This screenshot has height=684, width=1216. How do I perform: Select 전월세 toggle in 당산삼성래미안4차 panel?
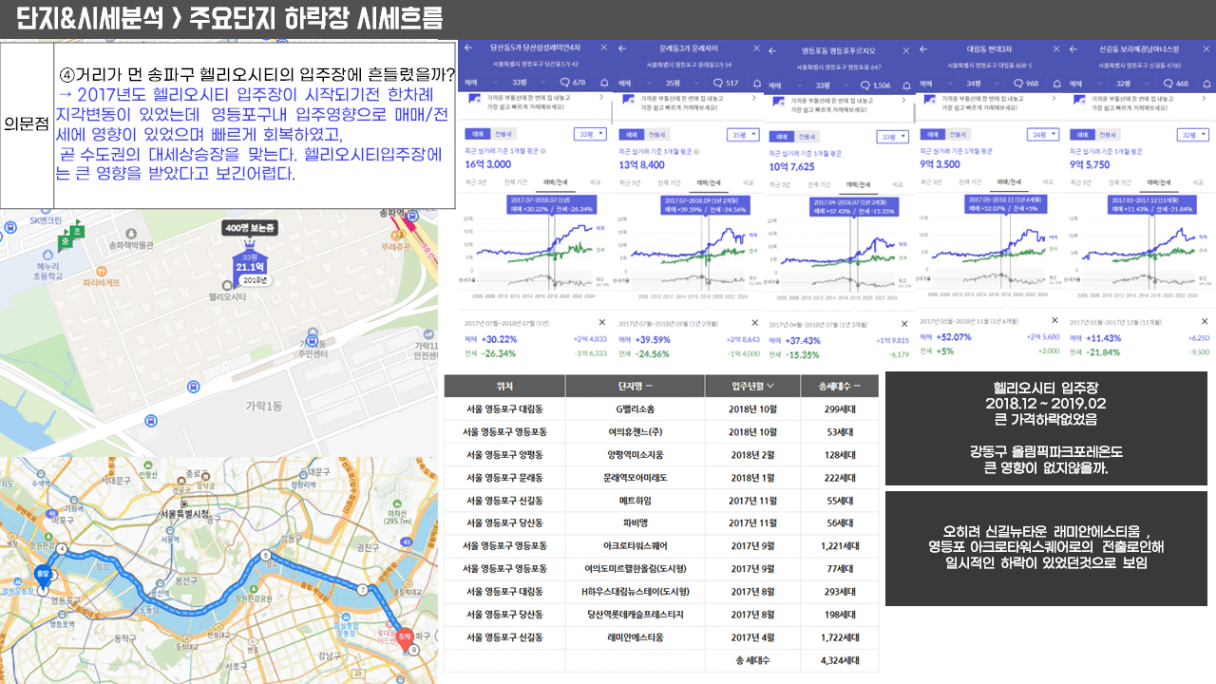[x=501, y=132]
